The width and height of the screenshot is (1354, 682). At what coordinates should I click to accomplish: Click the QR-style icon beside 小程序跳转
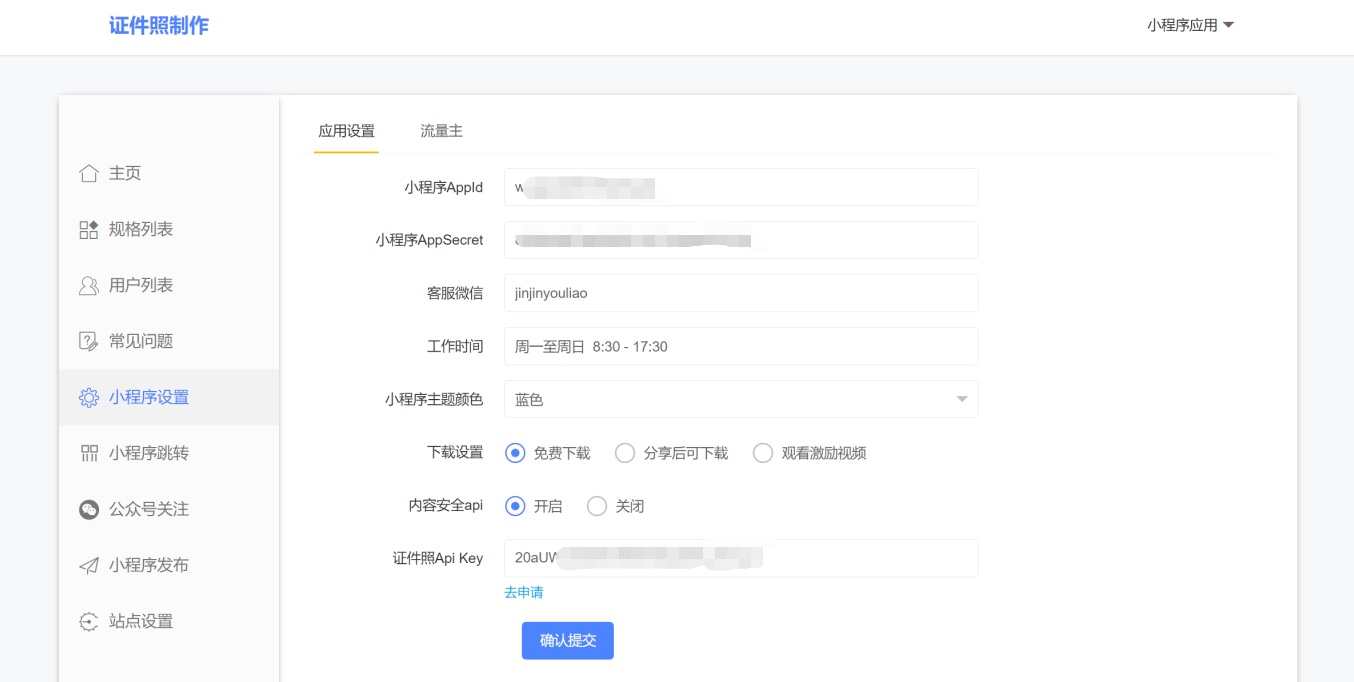88,453
